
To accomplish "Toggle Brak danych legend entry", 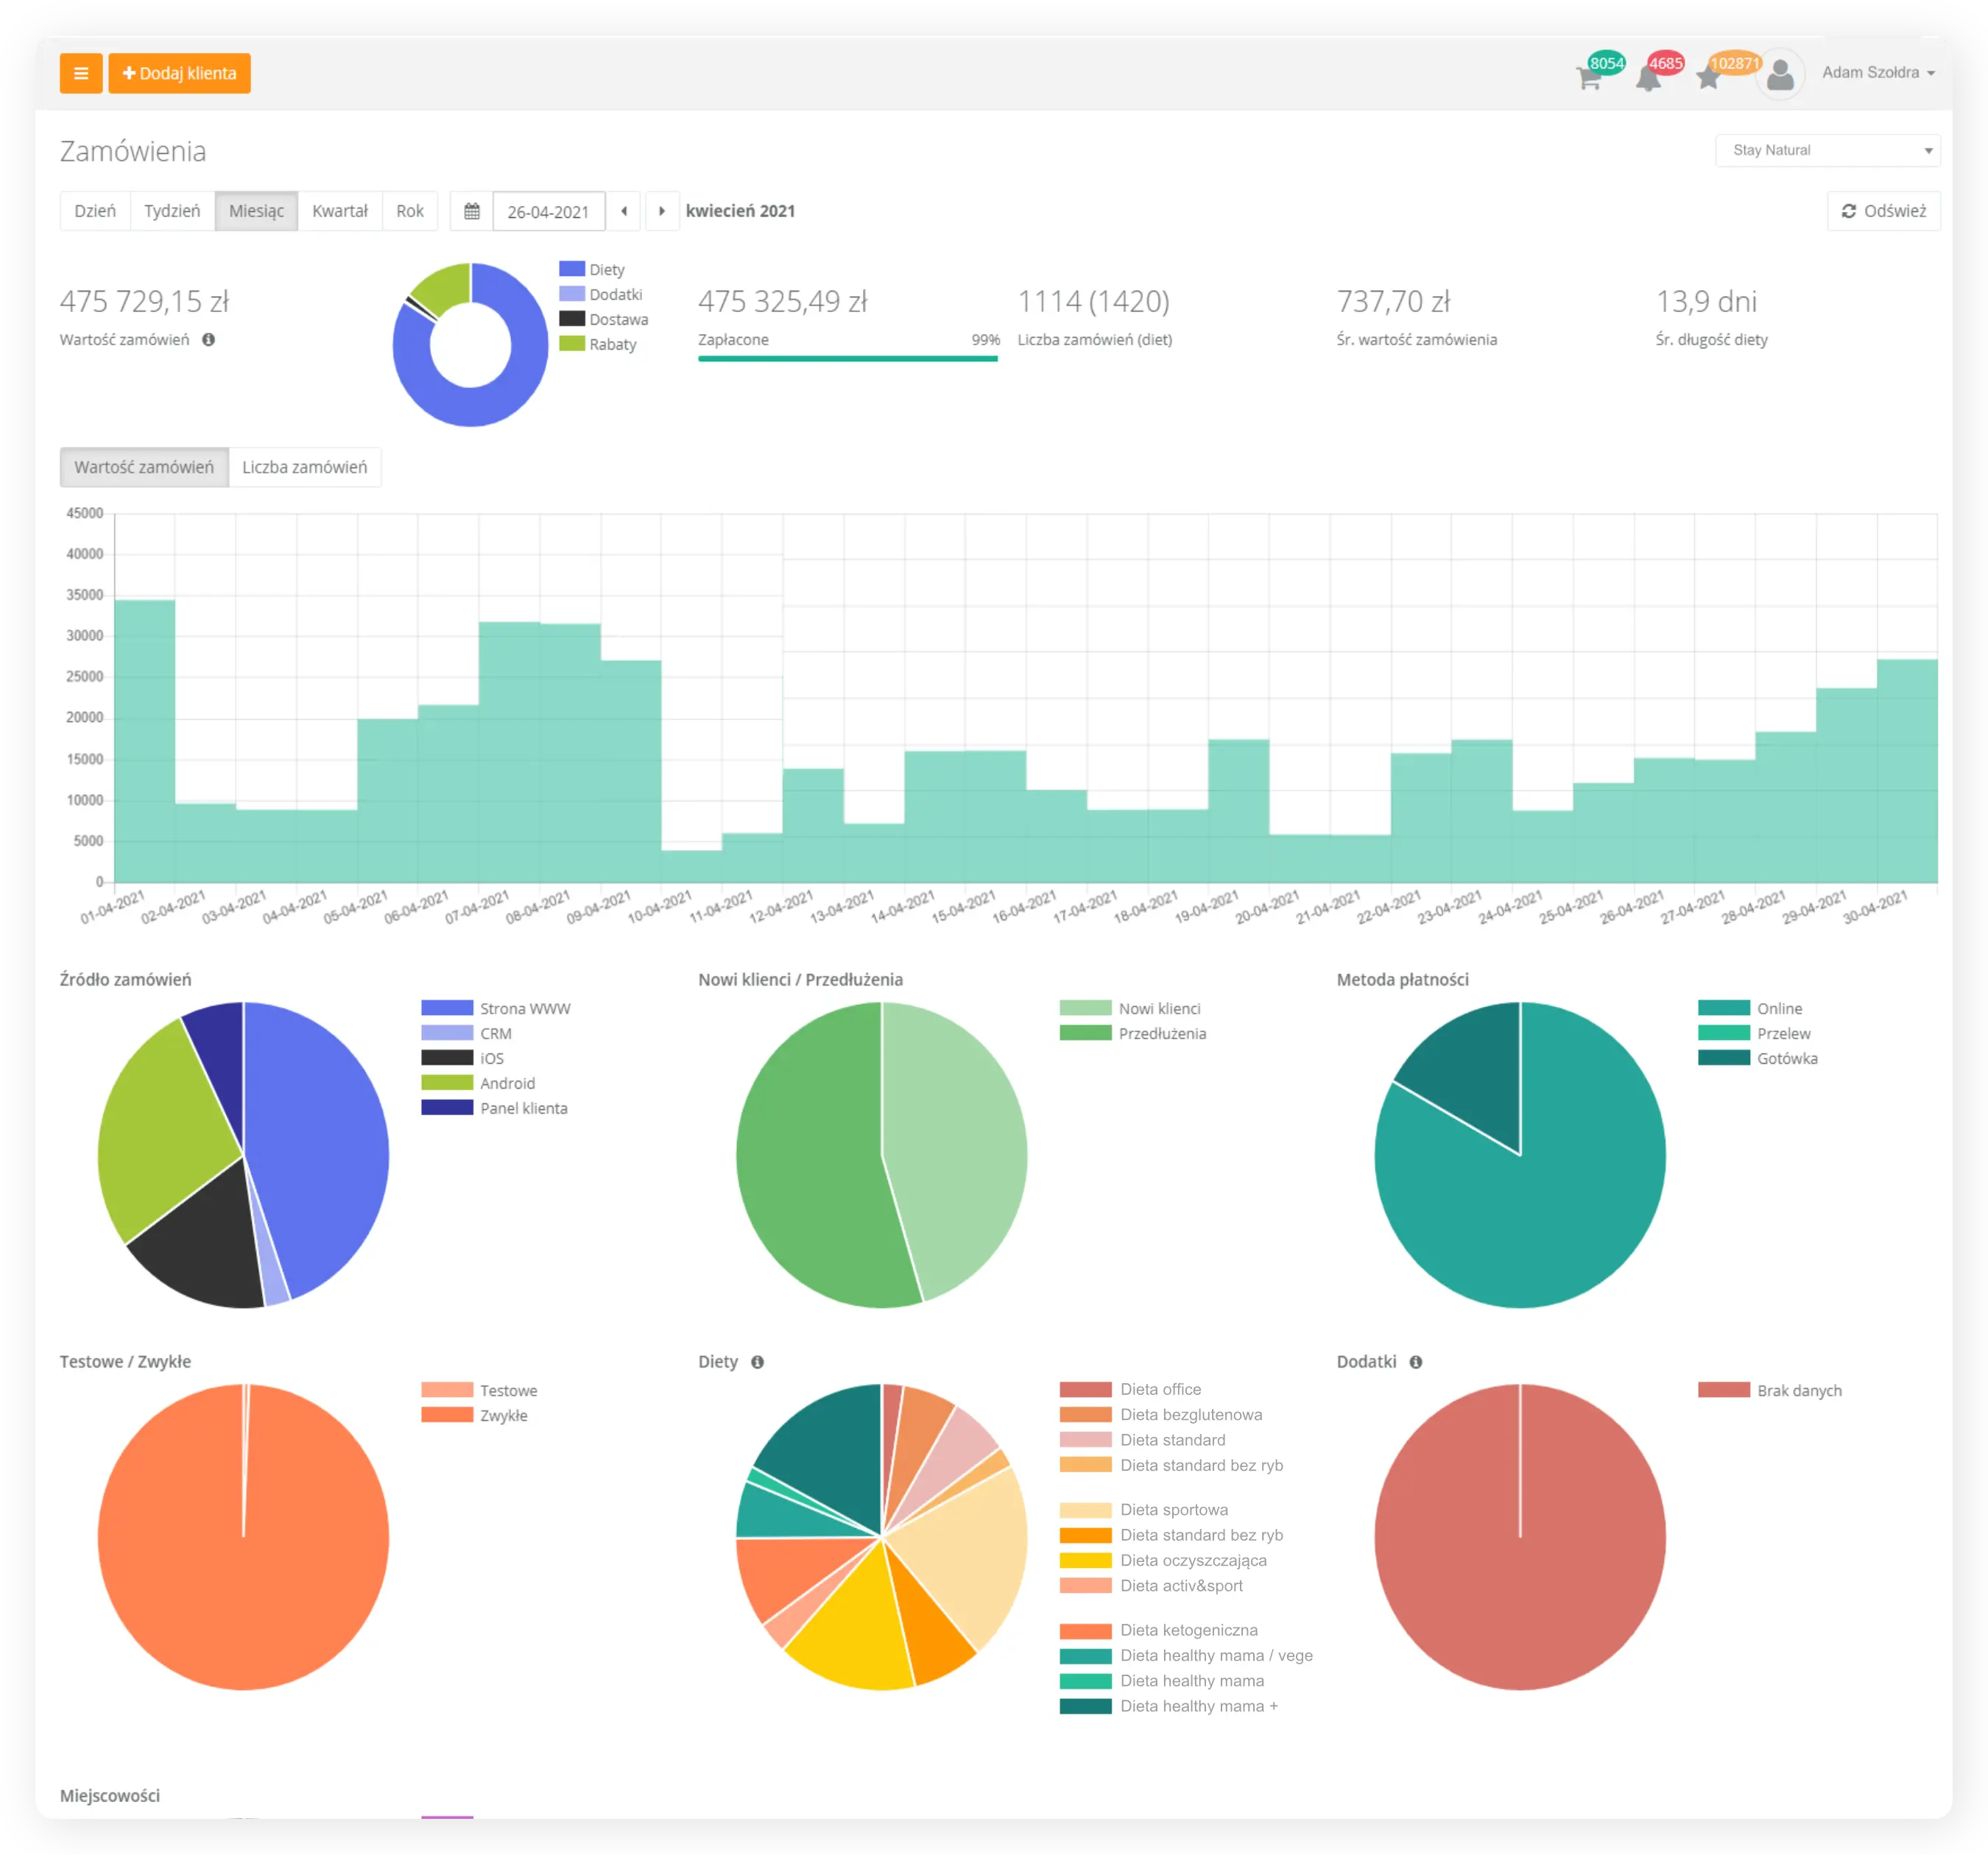I will point(1770,1390).
